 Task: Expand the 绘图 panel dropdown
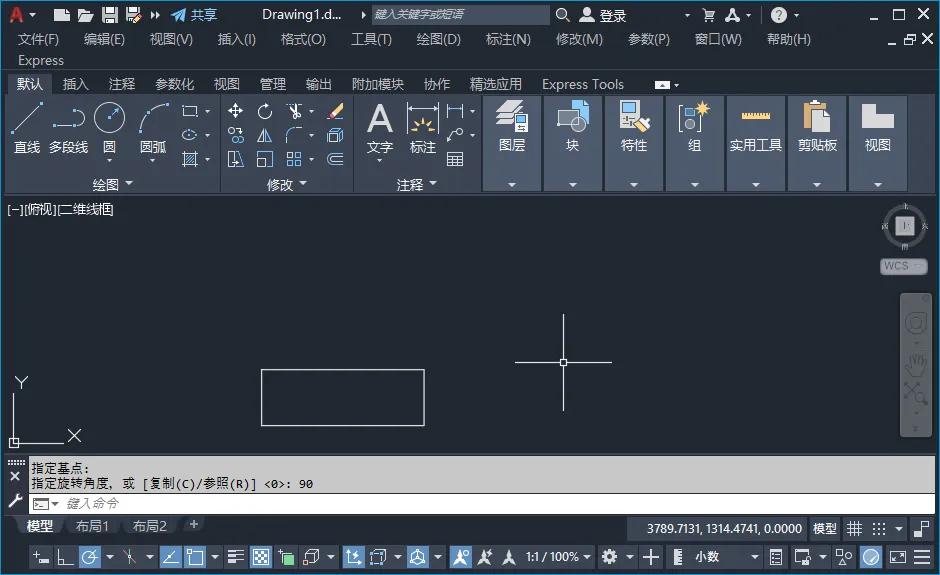113,184
